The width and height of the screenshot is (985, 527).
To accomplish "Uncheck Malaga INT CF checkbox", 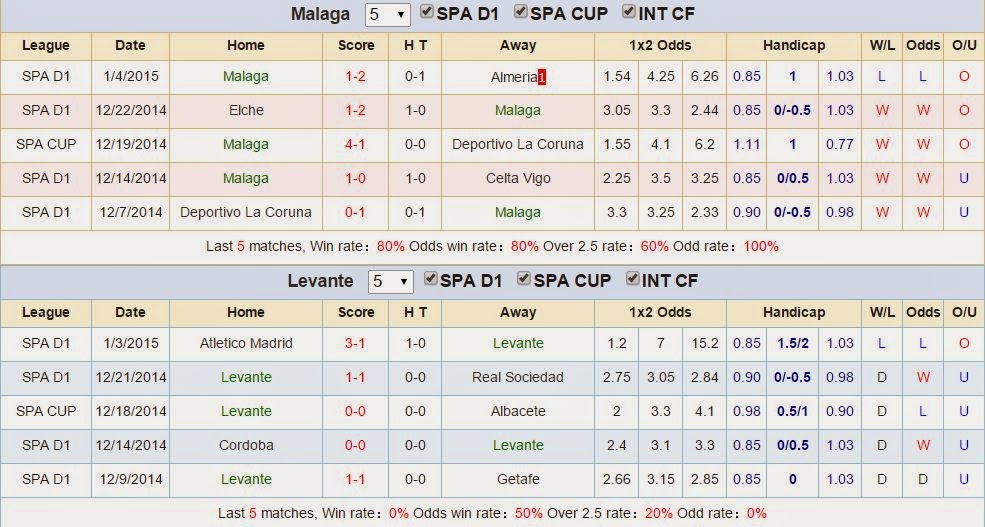I will (629, 11).
